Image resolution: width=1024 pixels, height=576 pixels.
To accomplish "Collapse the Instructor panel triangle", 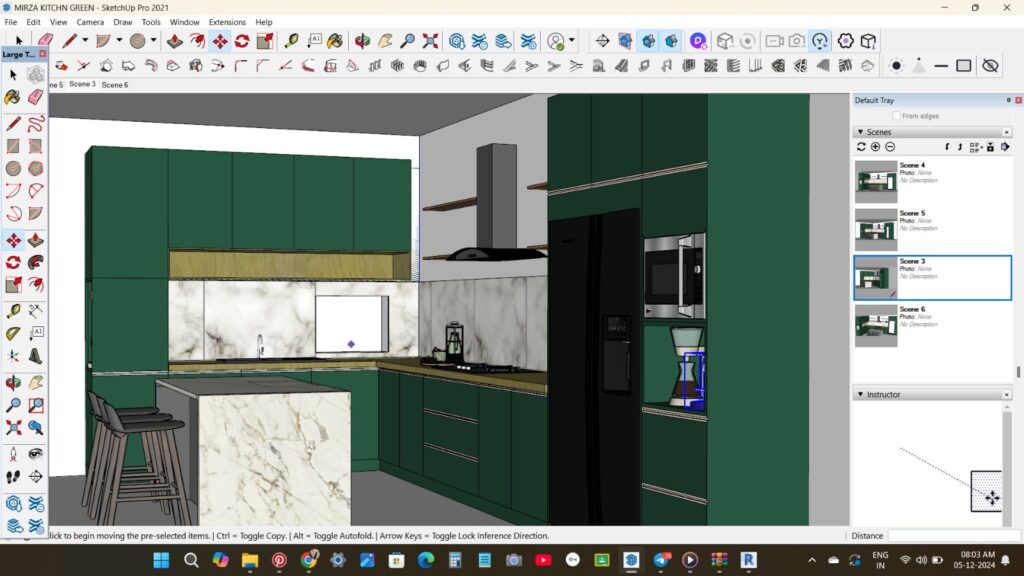I will 860,394.
